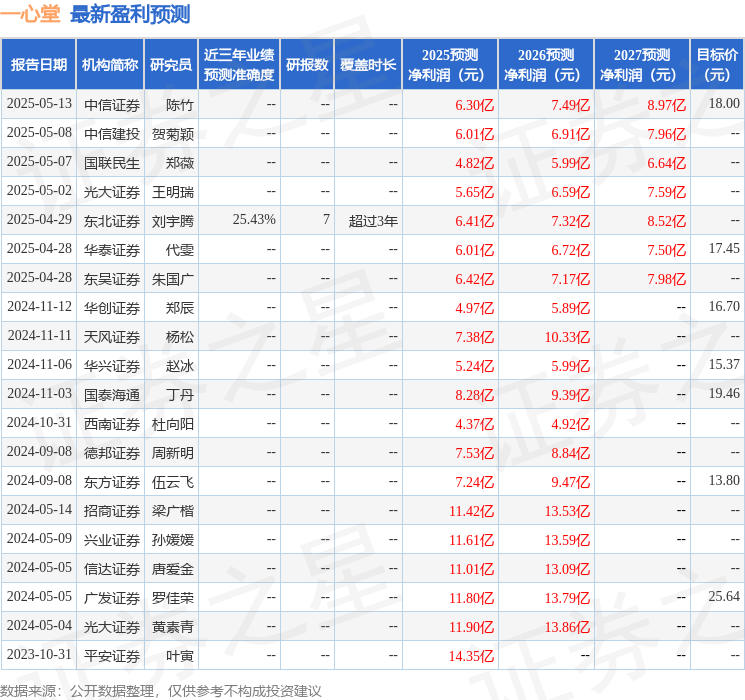Click analyst name 孙媛媛
The image size is (745, 700).
173,539
